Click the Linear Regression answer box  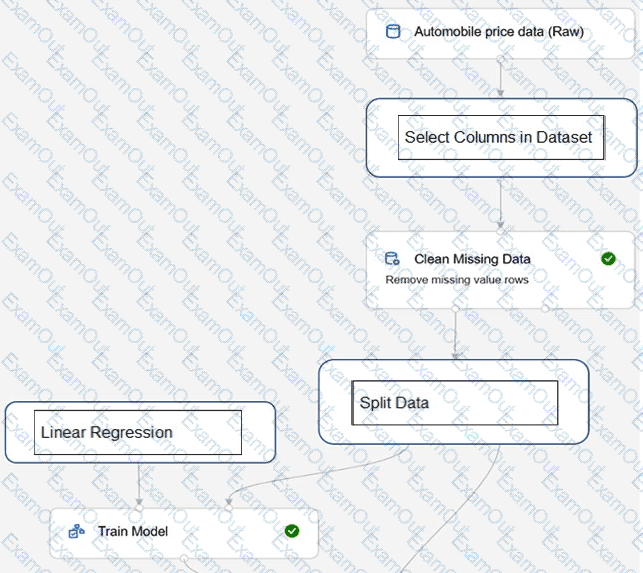tap(138, 433)
